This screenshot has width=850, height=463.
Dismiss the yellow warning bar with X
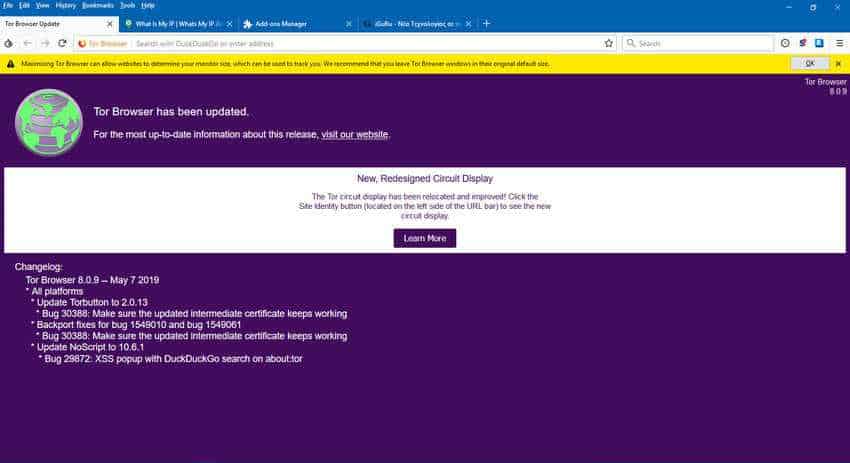[838, 63]
